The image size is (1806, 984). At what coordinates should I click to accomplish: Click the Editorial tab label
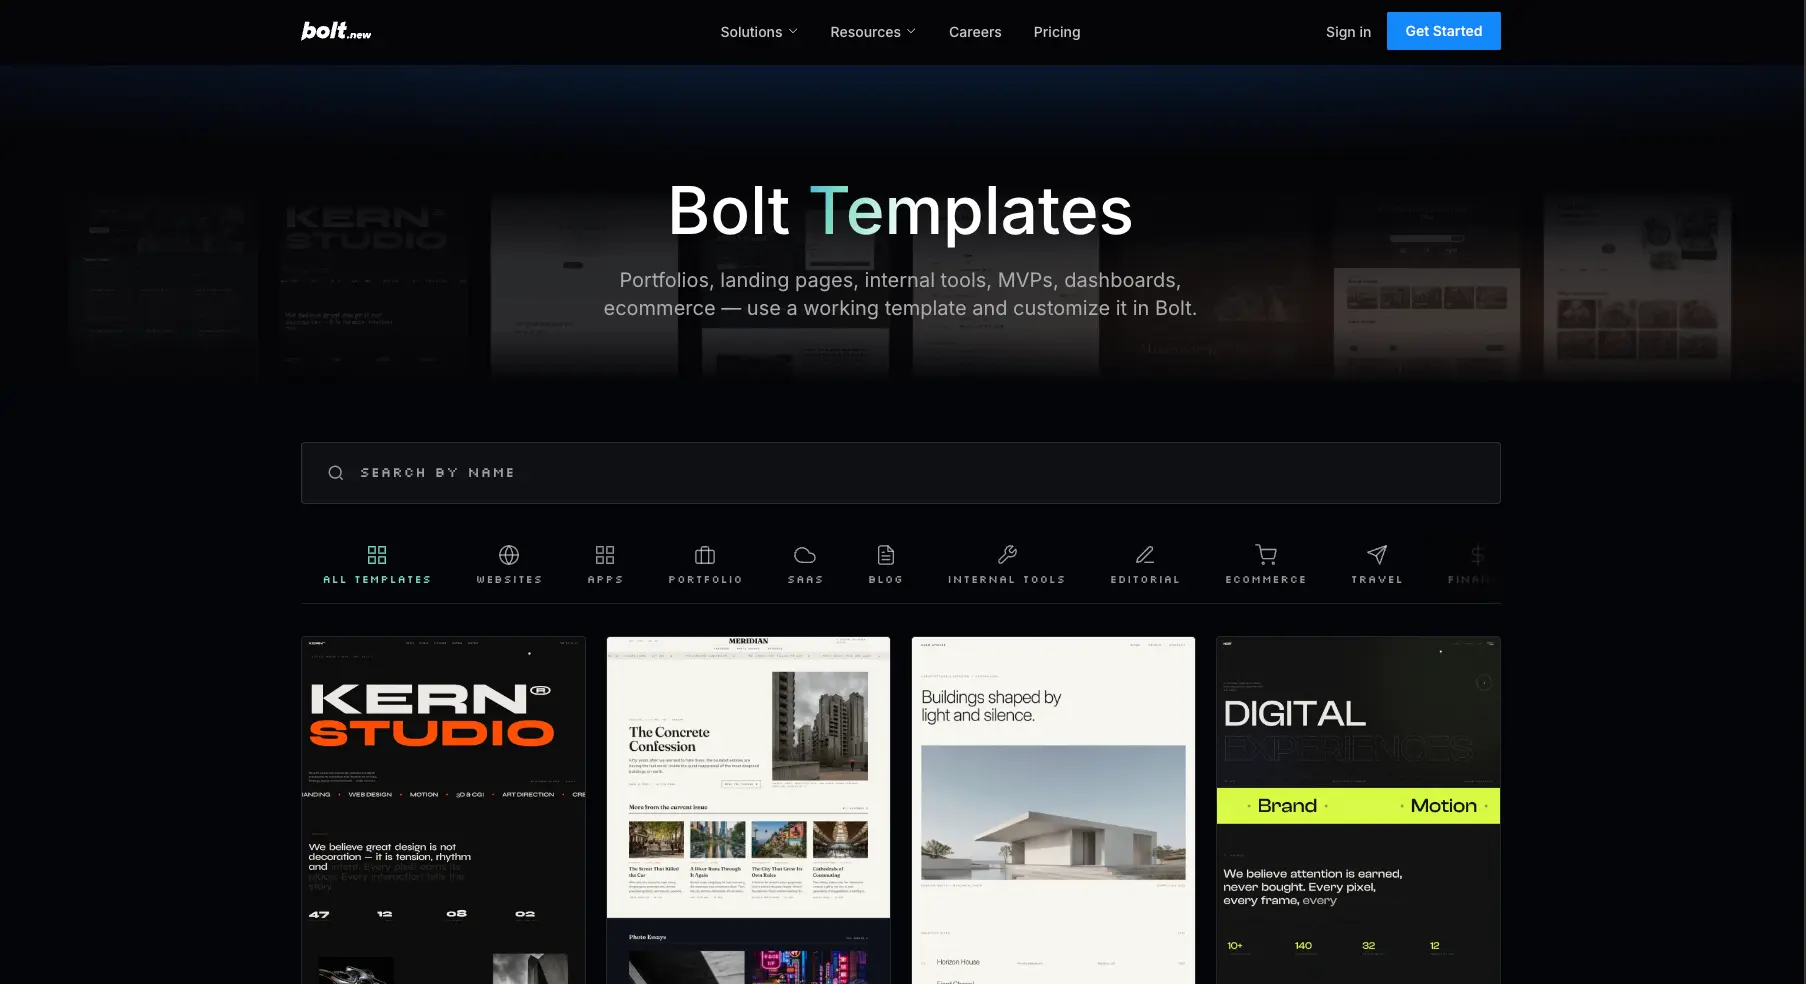coord(1145,580)
